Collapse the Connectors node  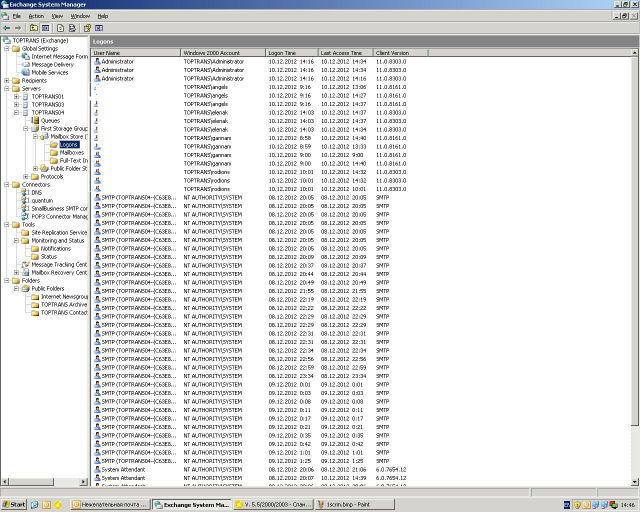7,185
